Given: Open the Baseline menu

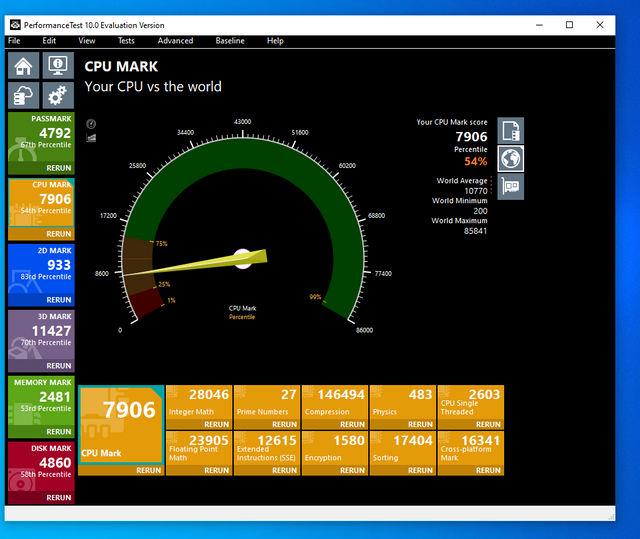Looking at the screenshot, I should coord(230,41).
